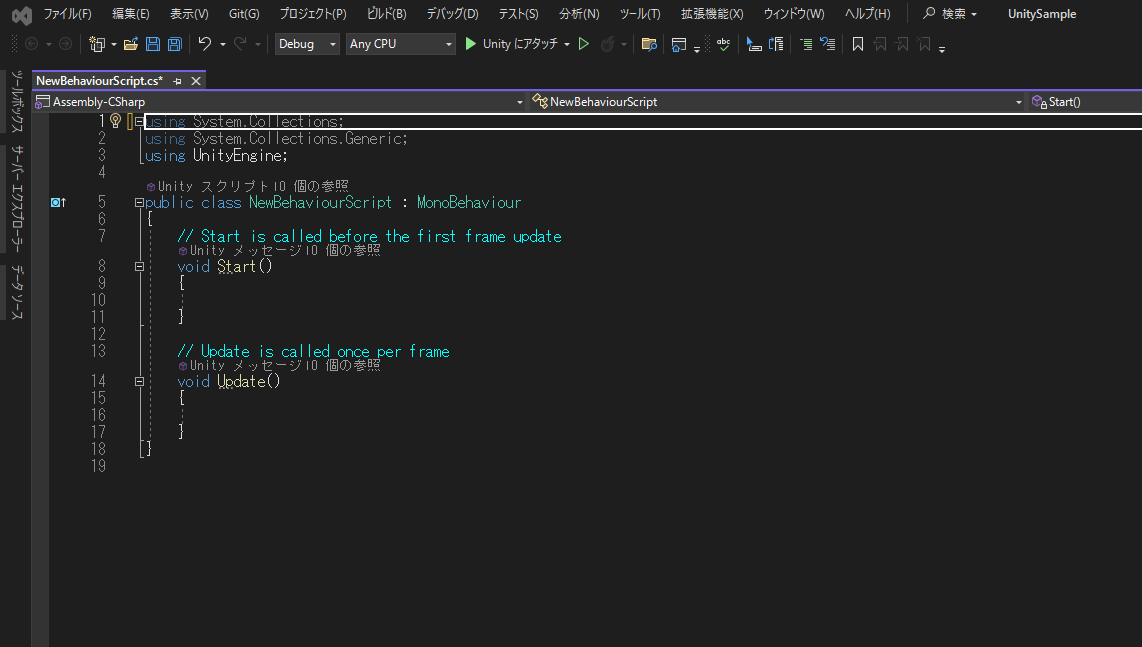This screenshot has height=647, width=1142.
Task: Click the Undo arrow icon
Action: tap(205, 44)
